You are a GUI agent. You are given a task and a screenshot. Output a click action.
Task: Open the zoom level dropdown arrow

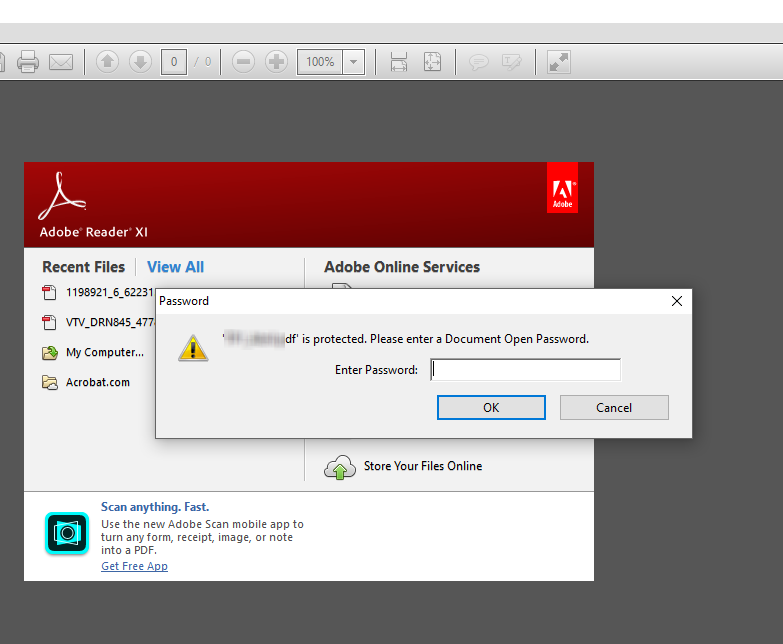click(354, 62)
